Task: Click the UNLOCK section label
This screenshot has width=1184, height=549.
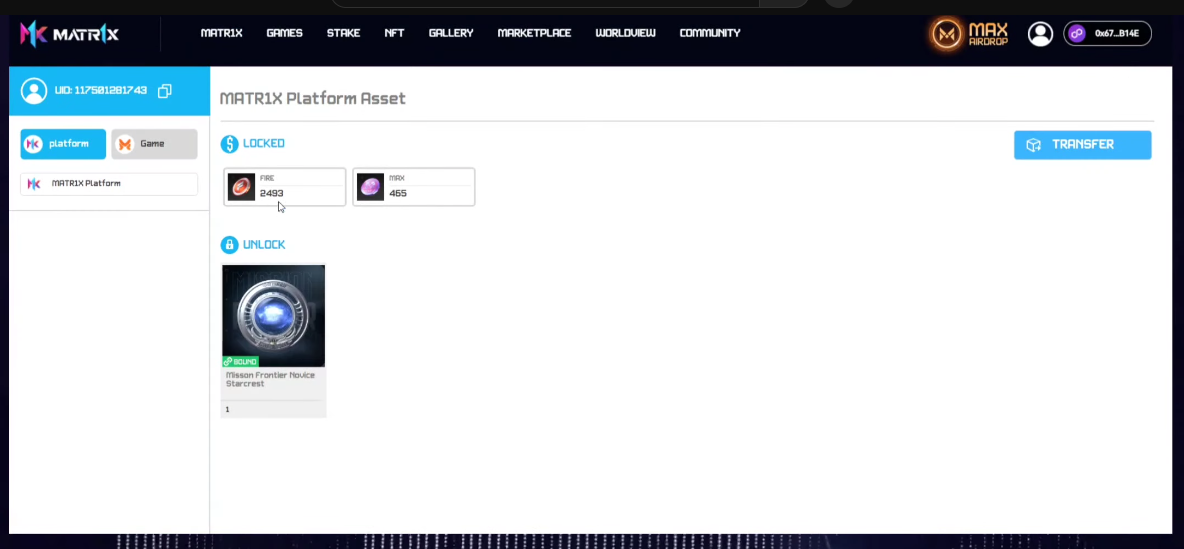Action: point(264,245)
